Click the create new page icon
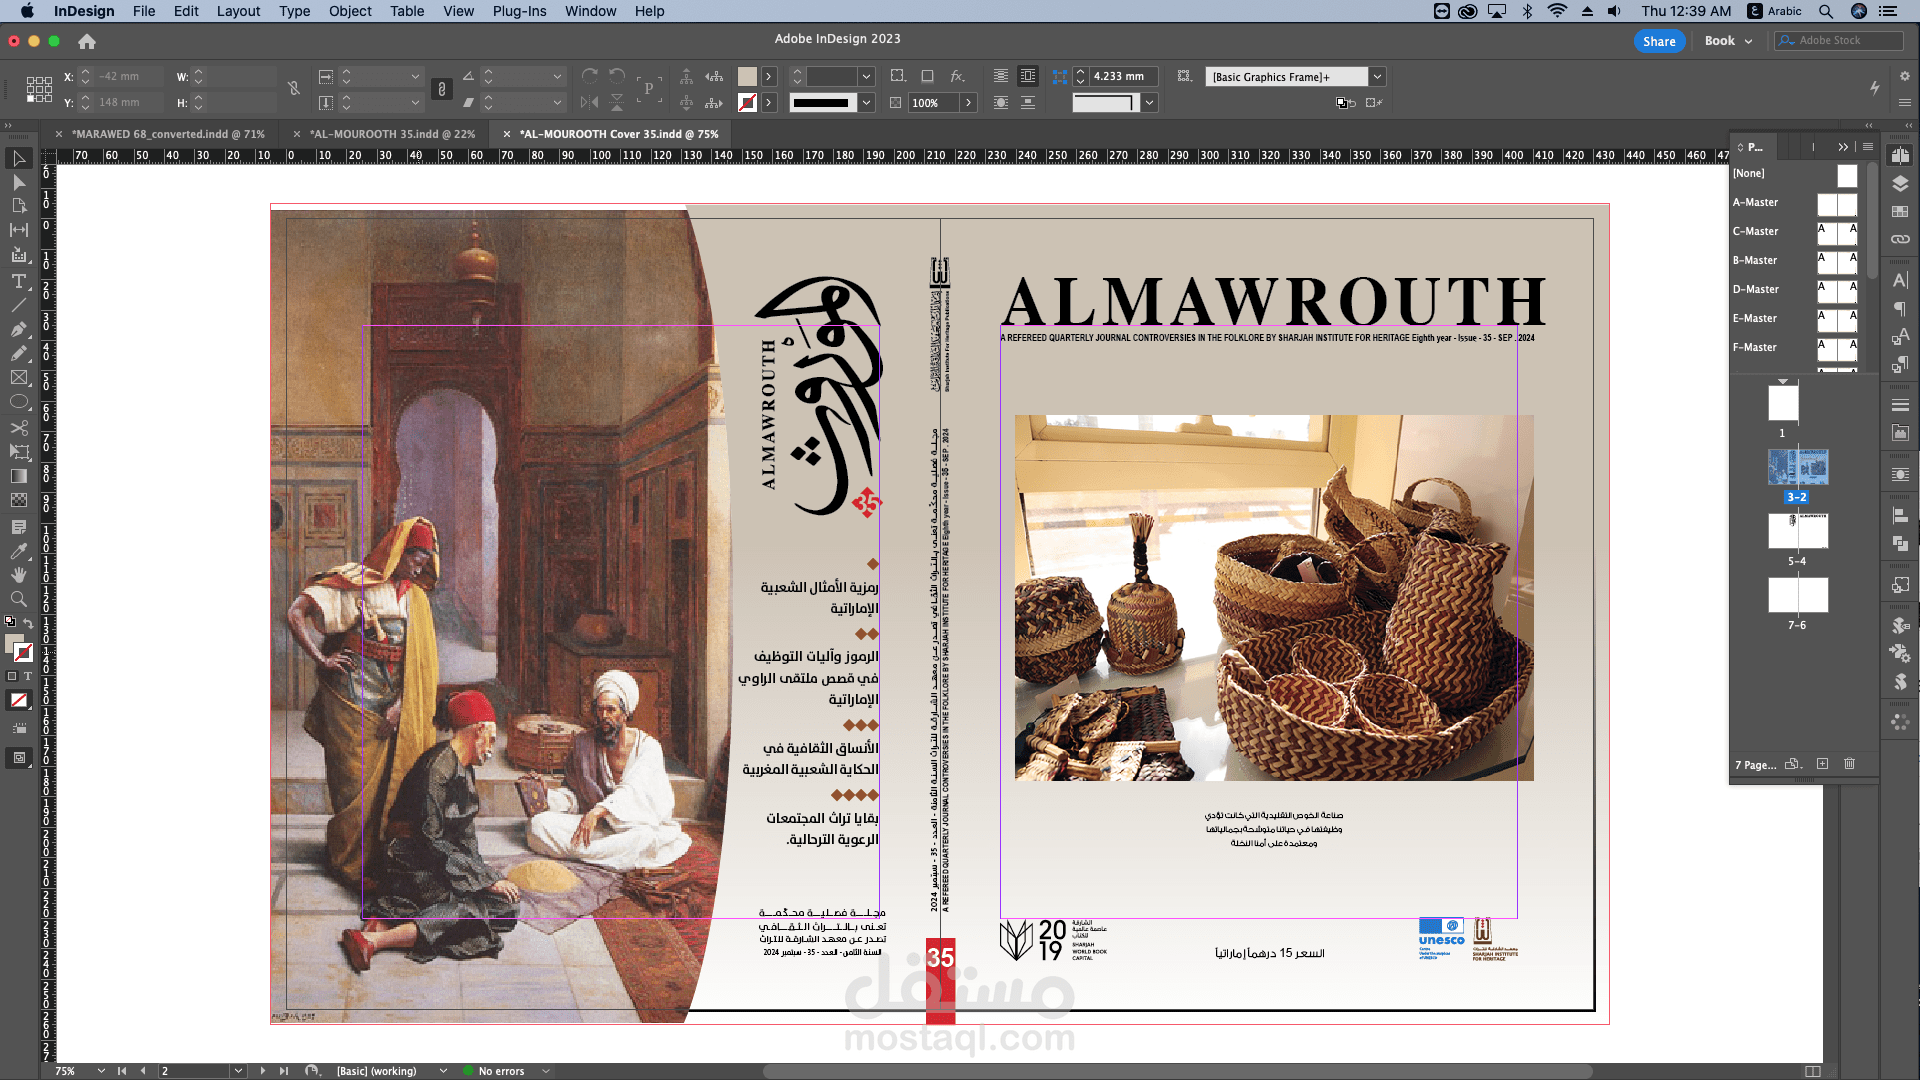1920x1080 pixels. pyautogui.click(x=1822, y=764)
